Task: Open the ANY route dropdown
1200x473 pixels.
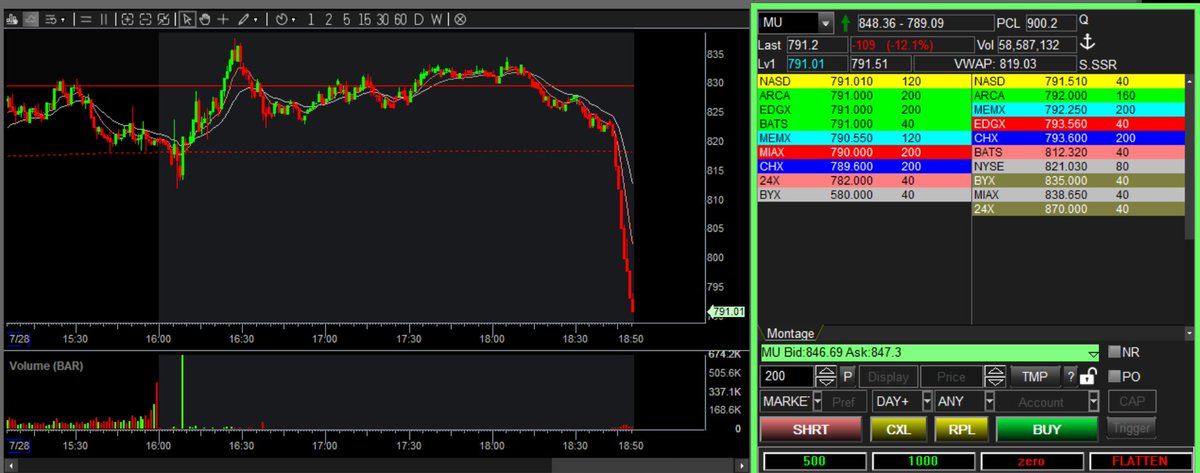Action: [989, 401]
